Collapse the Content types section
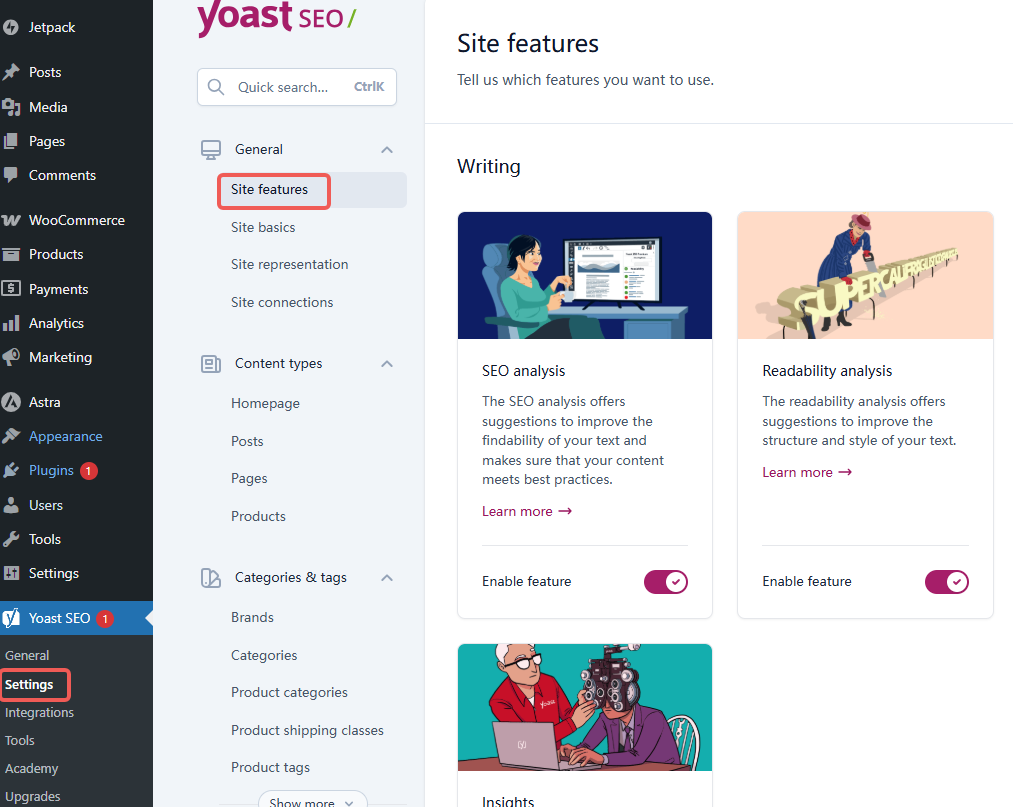 386,363
